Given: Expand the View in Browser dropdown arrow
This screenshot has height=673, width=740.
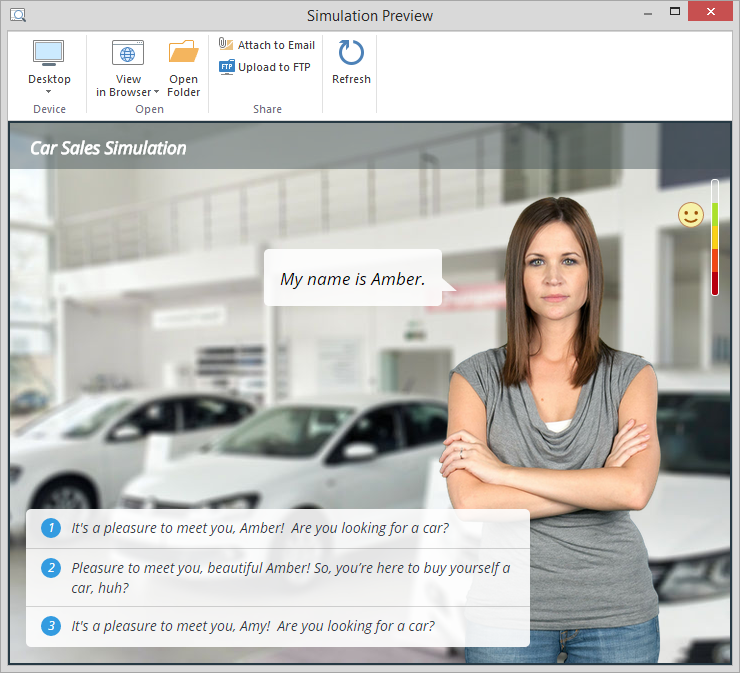Looking at the screenshot, I should pyautogui.click(x=157, y=93).
